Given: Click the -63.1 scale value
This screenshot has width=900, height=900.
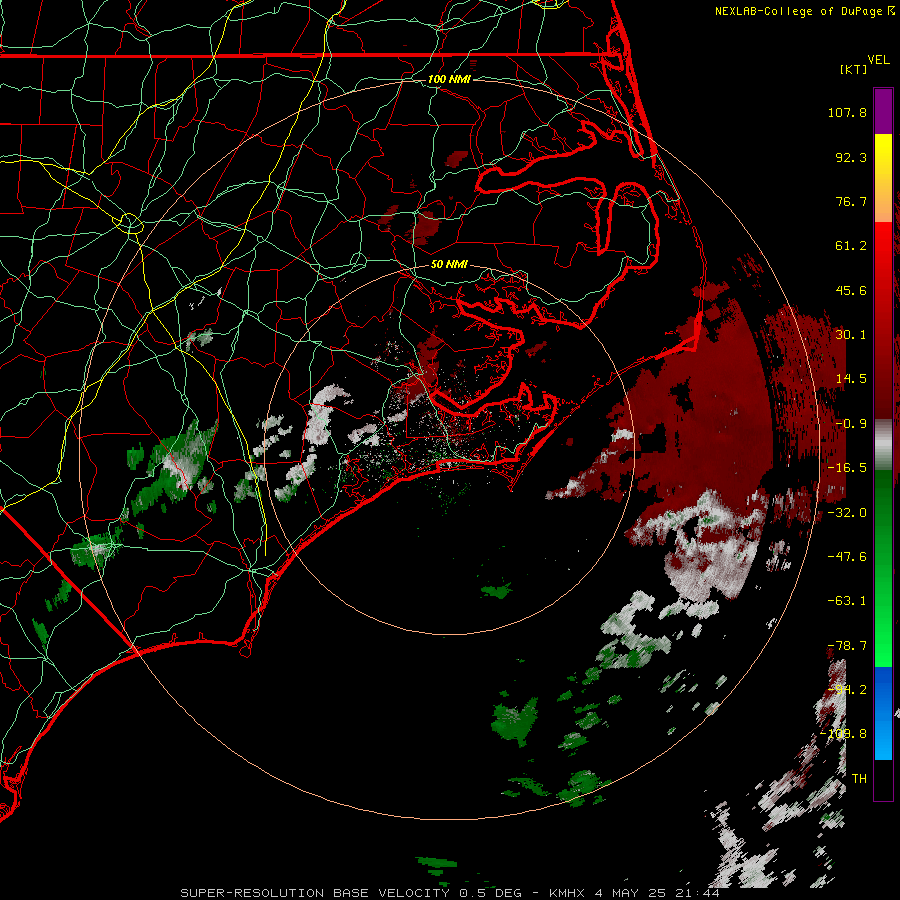Looking at the screenshot, I should click(847, 601).
